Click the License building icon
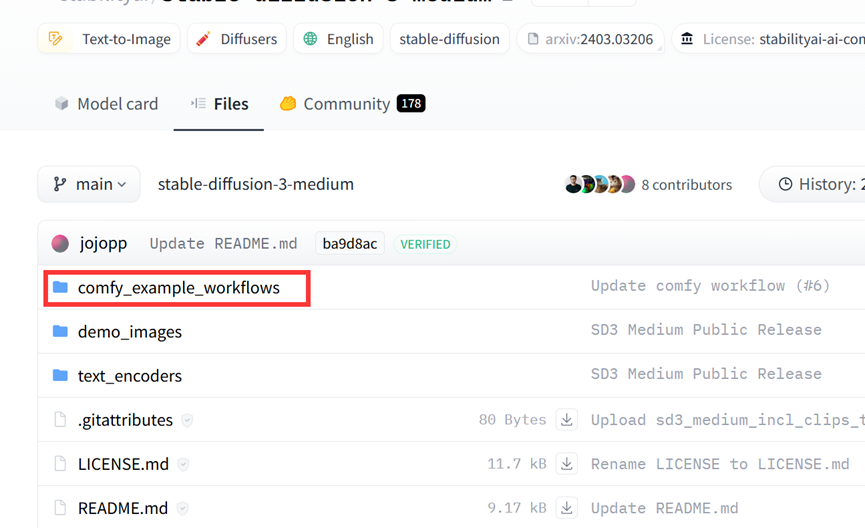Viewport: 865px width, 528px height. [x=687, y=39]
